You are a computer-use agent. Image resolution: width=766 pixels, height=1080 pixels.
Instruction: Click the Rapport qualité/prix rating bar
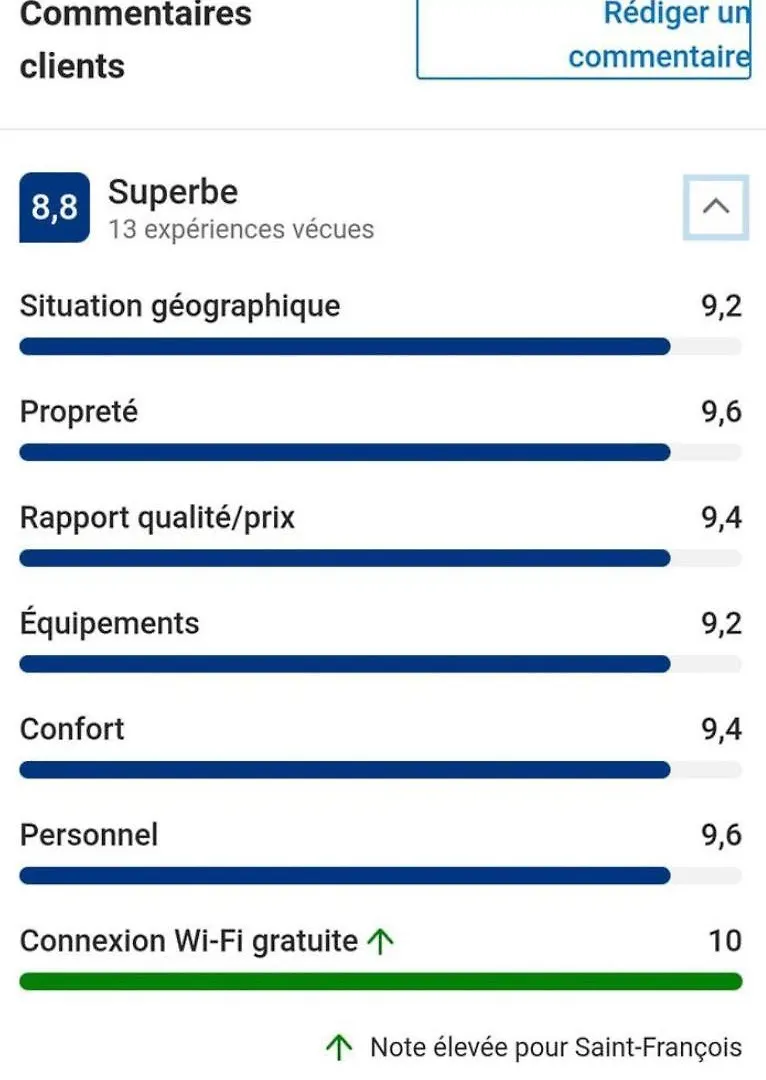click(380, 558)
